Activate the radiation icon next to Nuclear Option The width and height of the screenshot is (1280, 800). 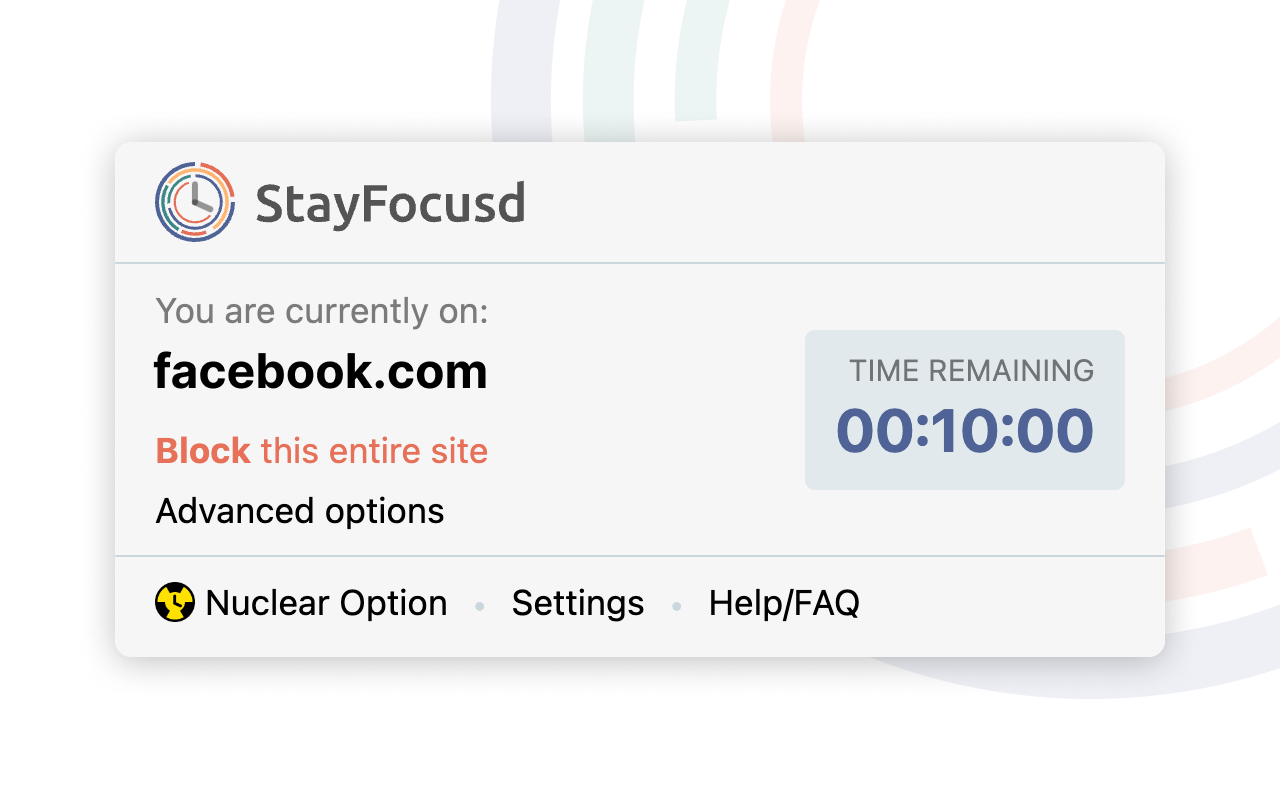coord(176,601)
